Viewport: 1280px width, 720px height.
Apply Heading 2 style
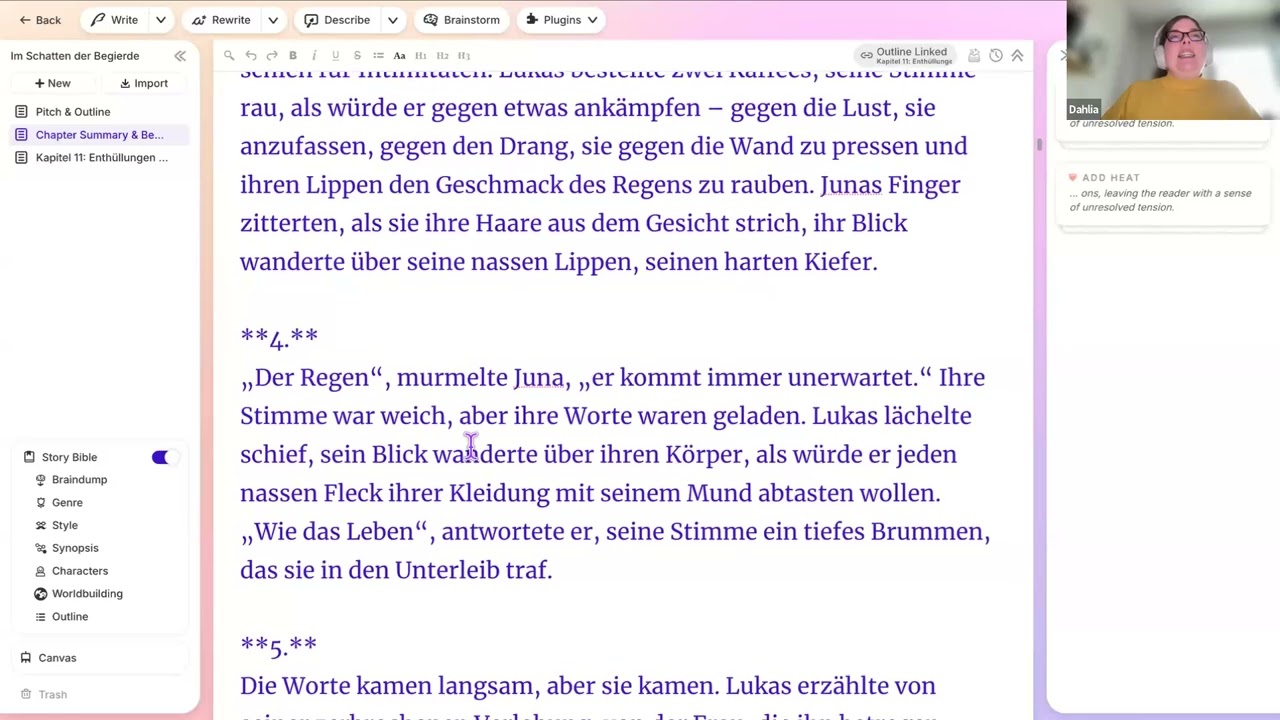click(x=442, y=56)
